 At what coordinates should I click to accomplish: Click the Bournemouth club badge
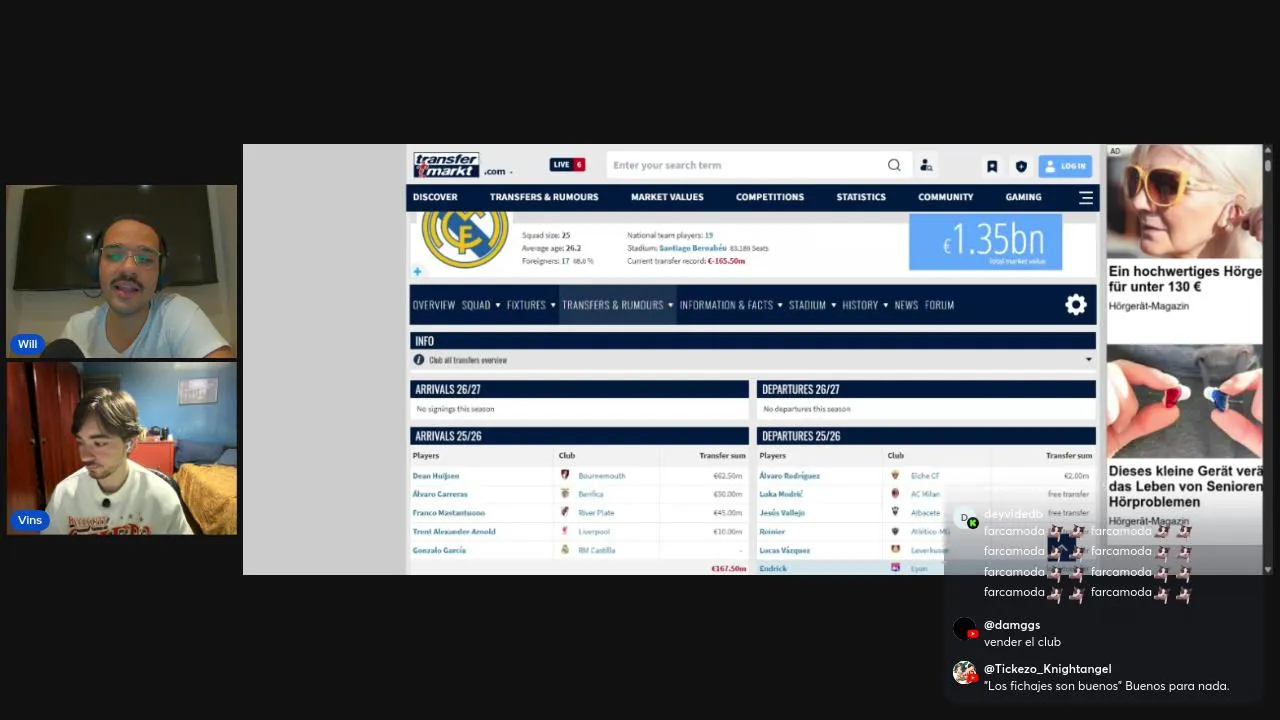565,475
